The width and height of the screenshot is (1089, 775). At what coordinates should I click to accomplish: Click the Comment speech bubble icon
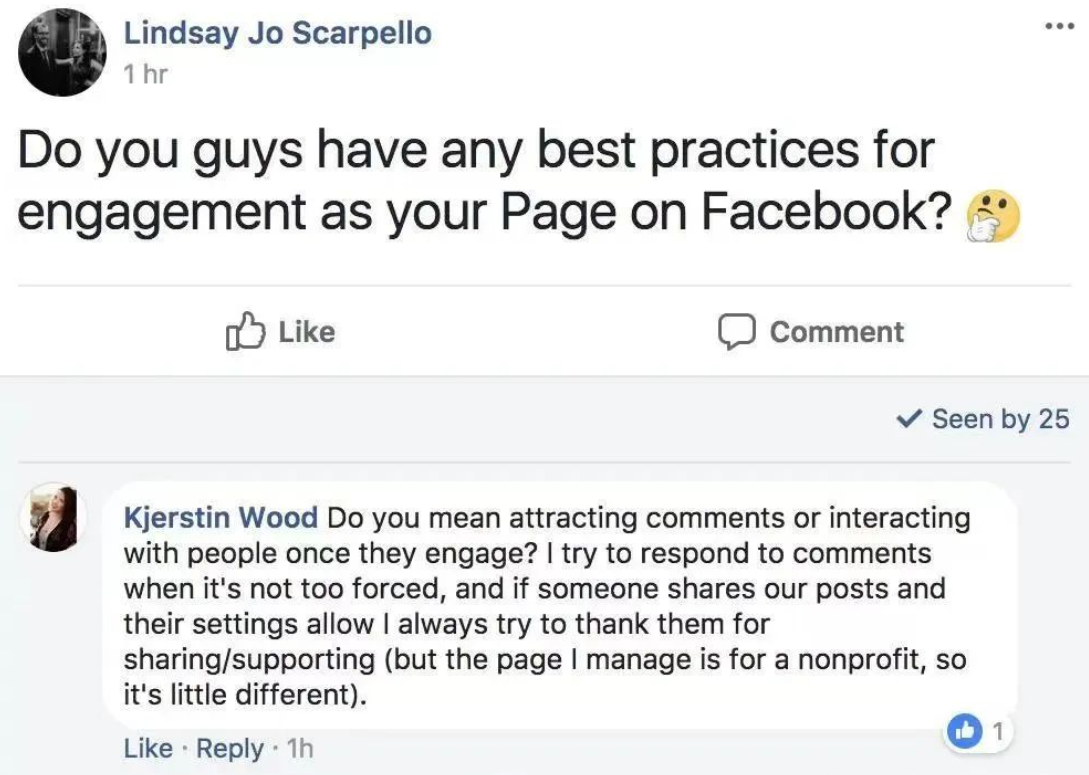pyautogui.click(x=736, y=331)
